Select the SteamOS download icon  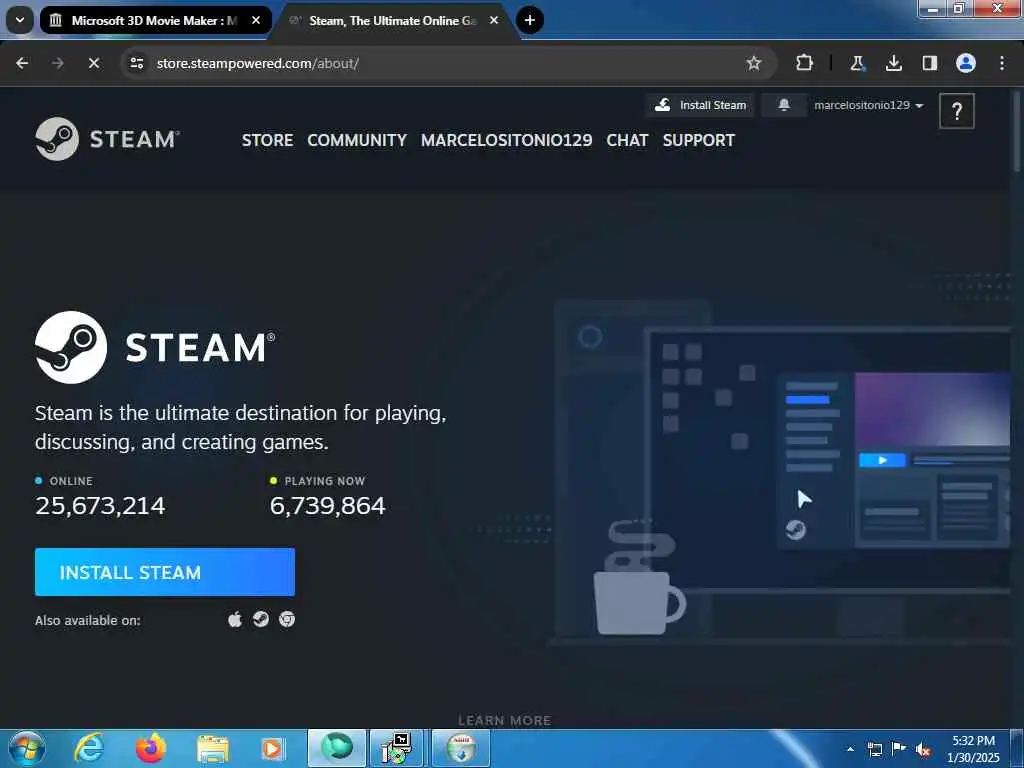click(x=261, y=619)
